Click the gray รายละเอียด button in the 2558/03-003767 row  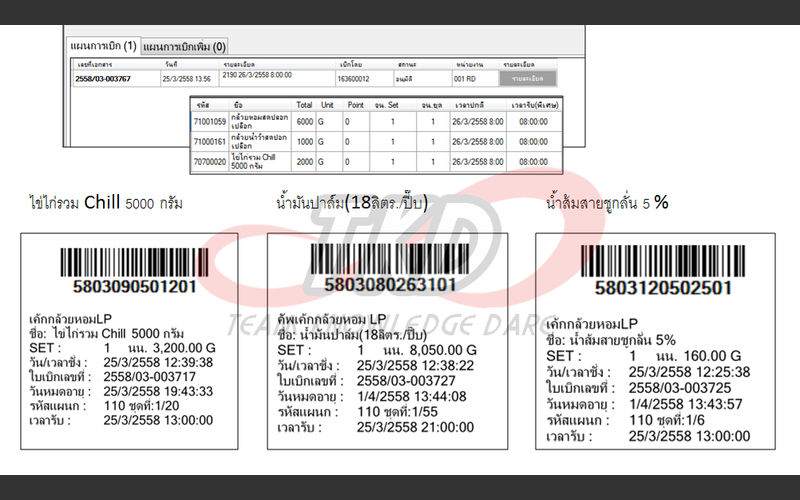tap(528, 79)
